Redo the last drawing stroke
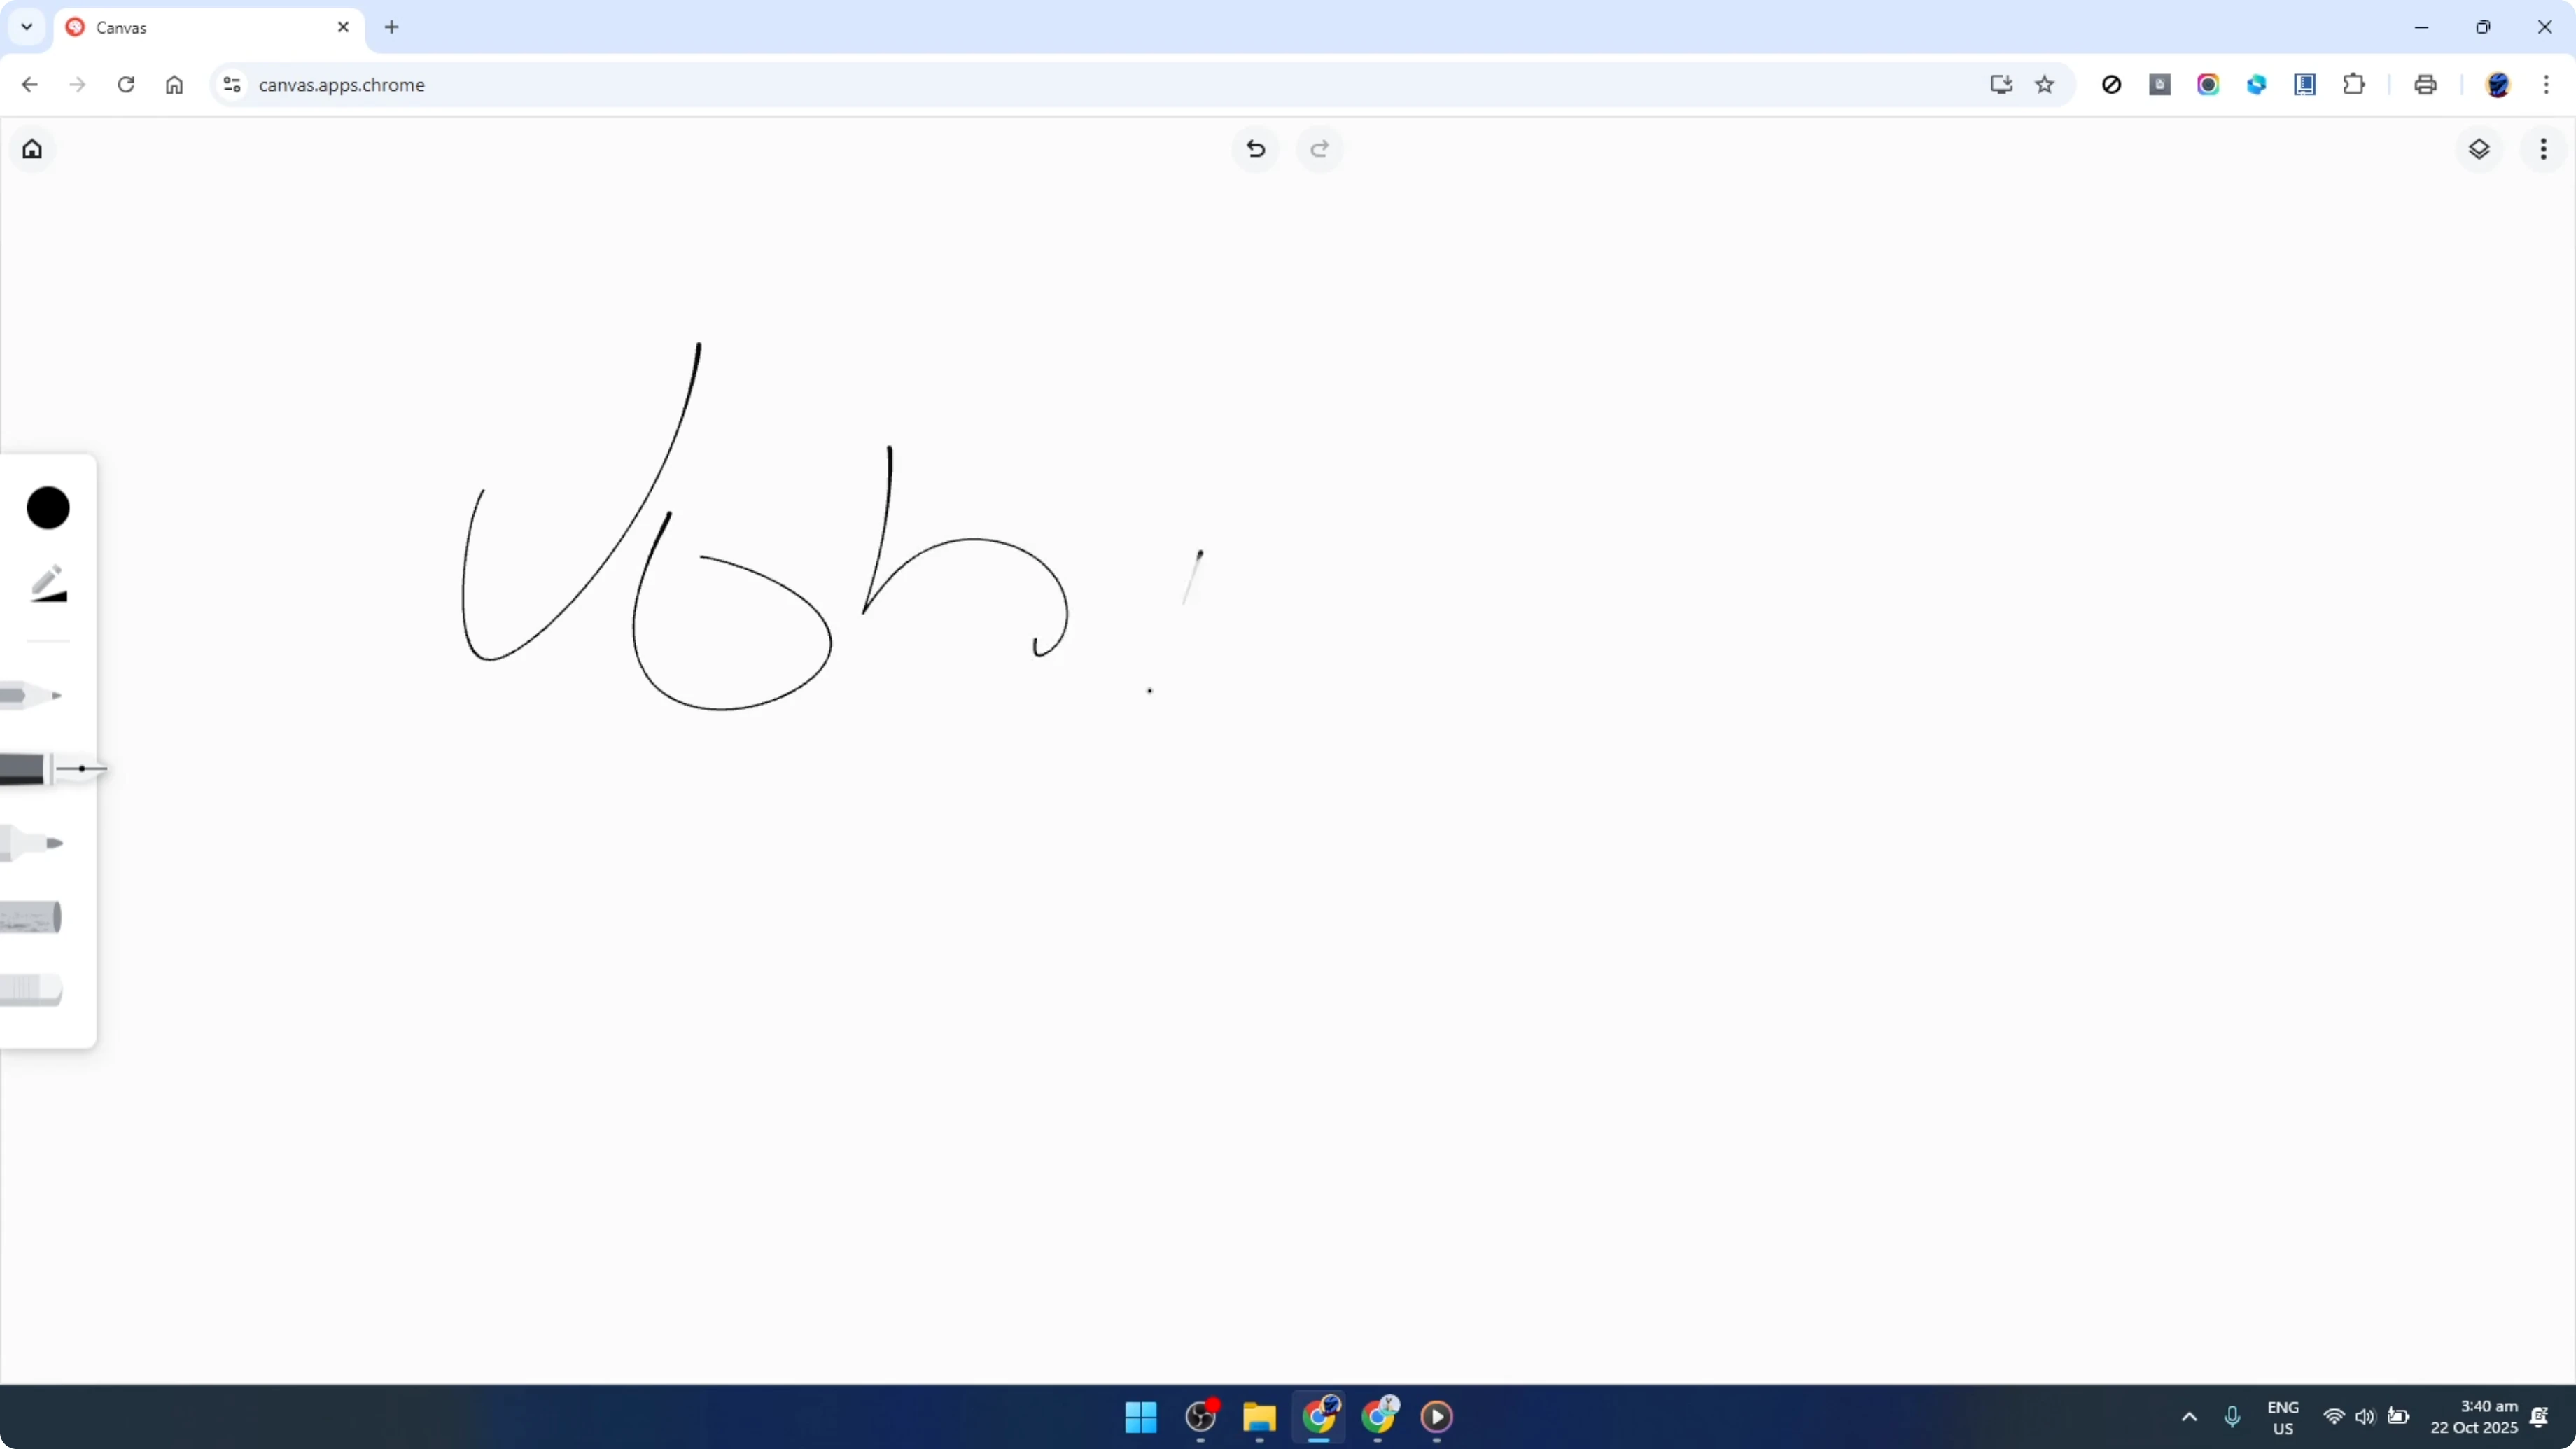This screenshot has width=2576, height=1449. point(1319,148)
